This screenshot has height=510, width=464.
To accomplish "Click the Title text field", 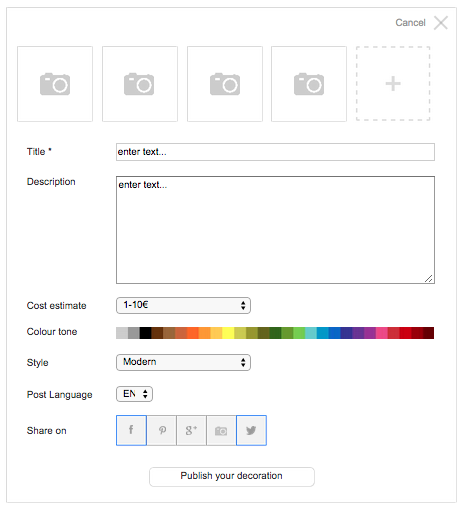I will [x=275, y=152].
